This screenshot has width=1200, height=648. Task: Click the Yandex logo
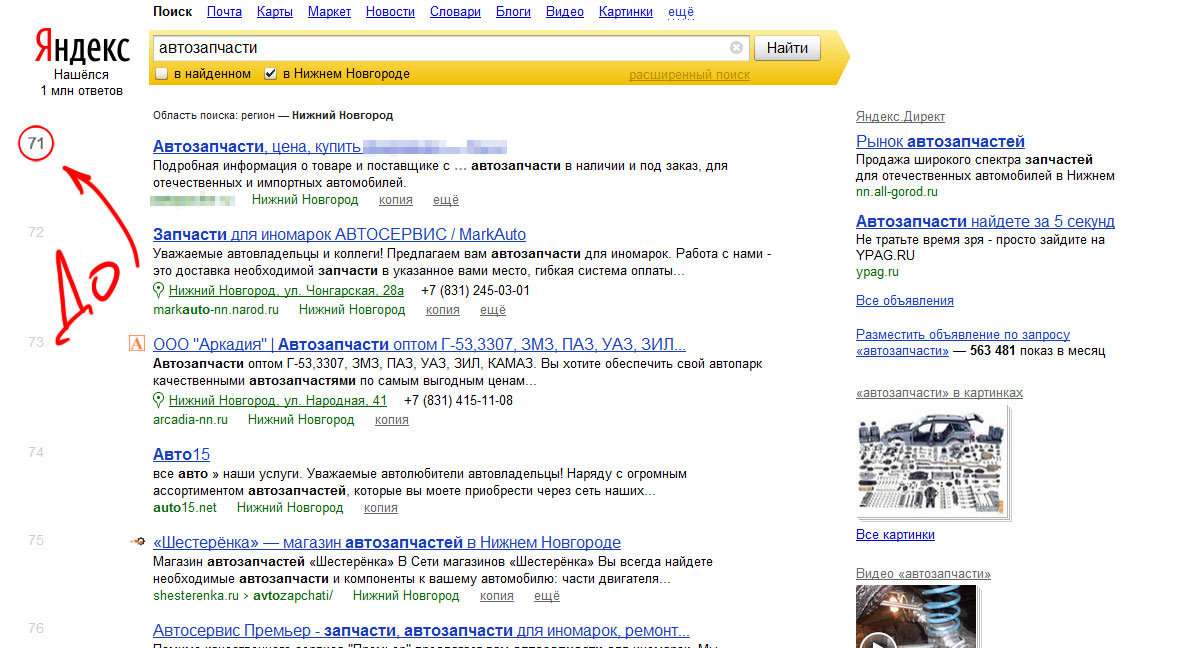(82, 46)
